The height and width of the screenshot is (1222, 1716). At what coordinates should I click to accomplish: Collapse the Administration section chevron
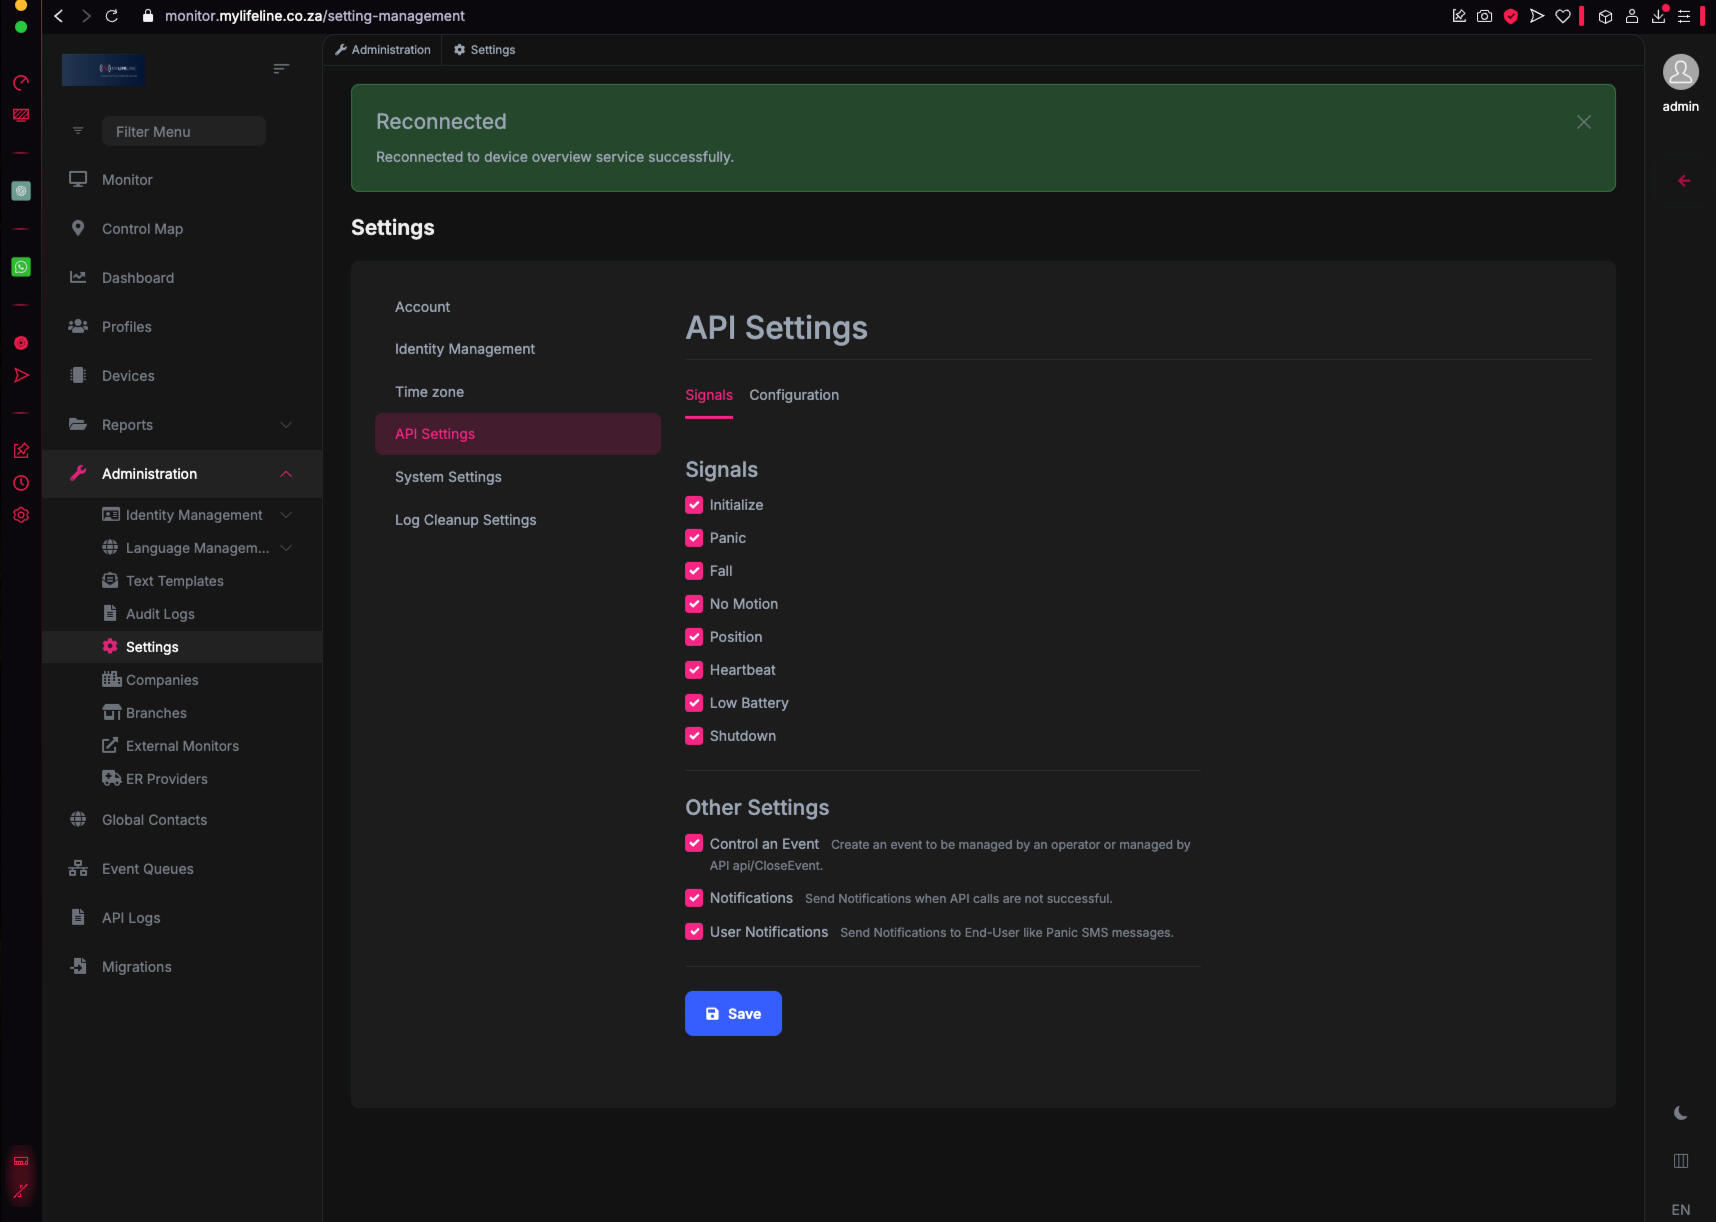(x=286, y=474)
